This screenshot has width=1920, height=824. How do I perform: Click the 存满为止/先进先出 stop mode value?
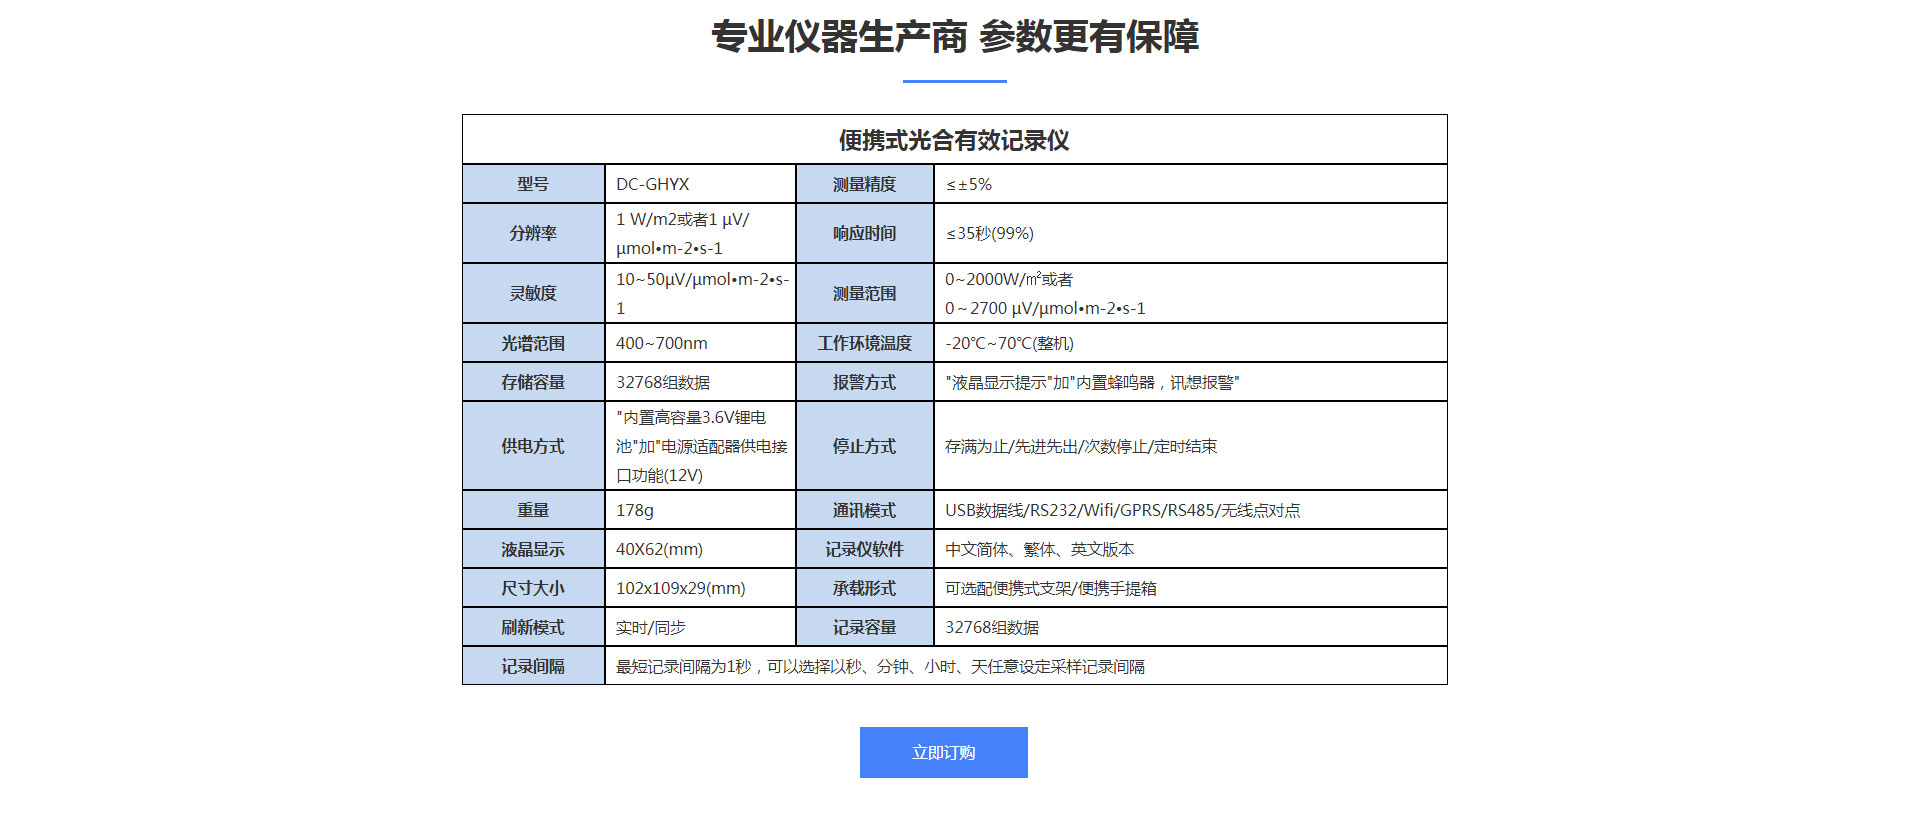[1081, 446]
